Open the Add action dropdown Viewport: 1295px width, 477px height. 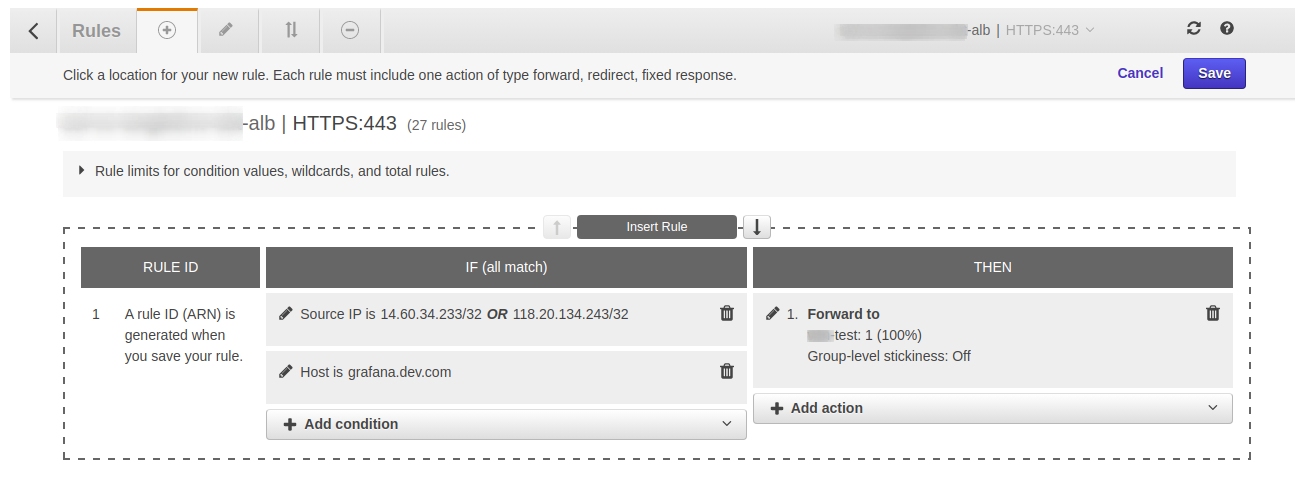(992, 408)
